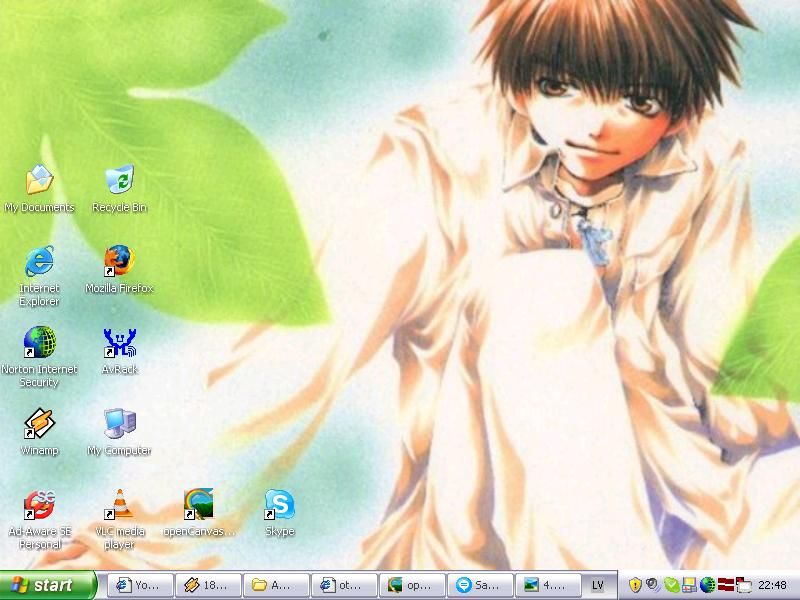Select the Skype desktop shortcut
Screen dimensions: 800x600
click(x=280, y=513)
